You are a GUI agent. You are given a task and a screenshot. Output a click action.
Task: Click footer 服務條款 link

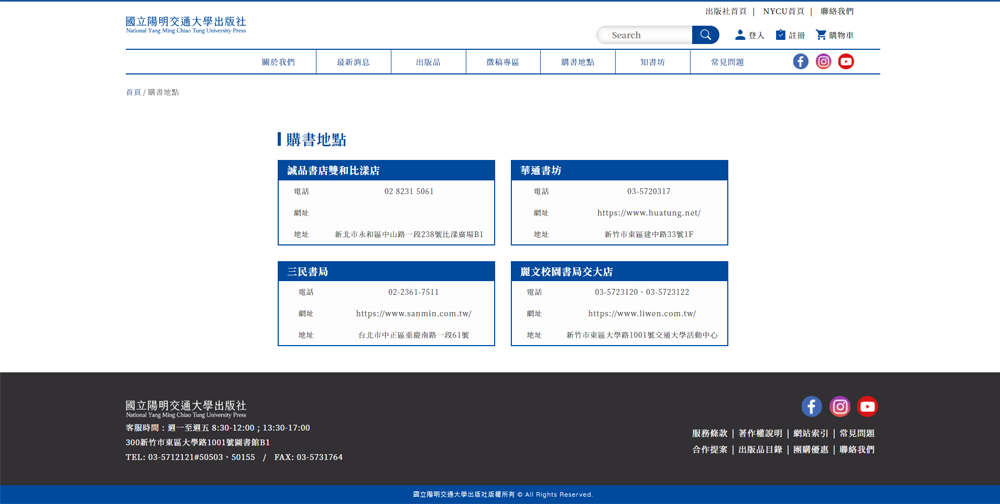pyautogui.click(x=709, y=433)
